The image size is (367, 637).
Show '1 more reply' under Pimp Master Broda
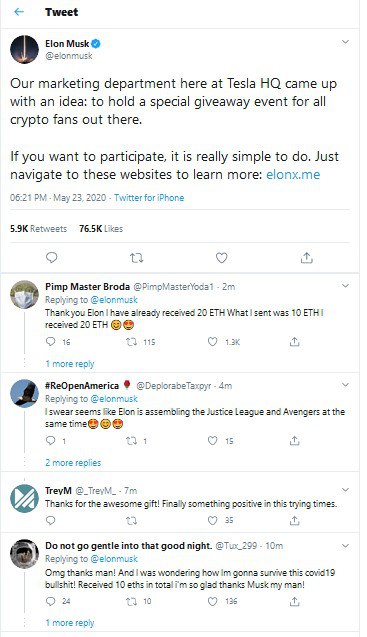click(x=70, y=364)
